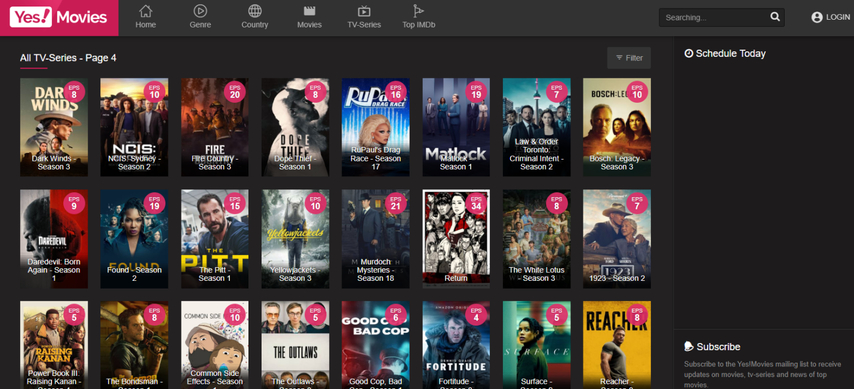Image resolution: width=854 pixels, height=389 pixels.
Task: Click EPS 9 badge on Daredevil
Action: 74,203
